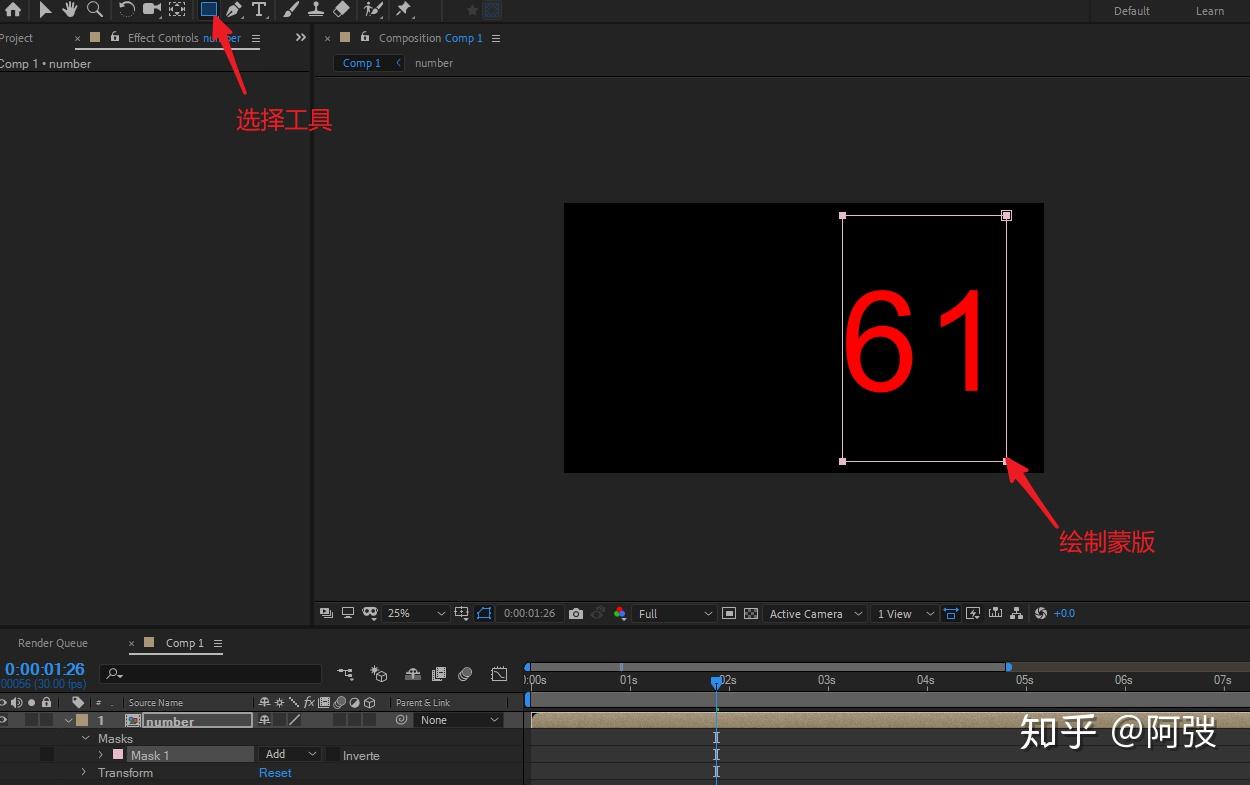
Task: Click the timeline layer search field
Action: [x=211, y=674]
